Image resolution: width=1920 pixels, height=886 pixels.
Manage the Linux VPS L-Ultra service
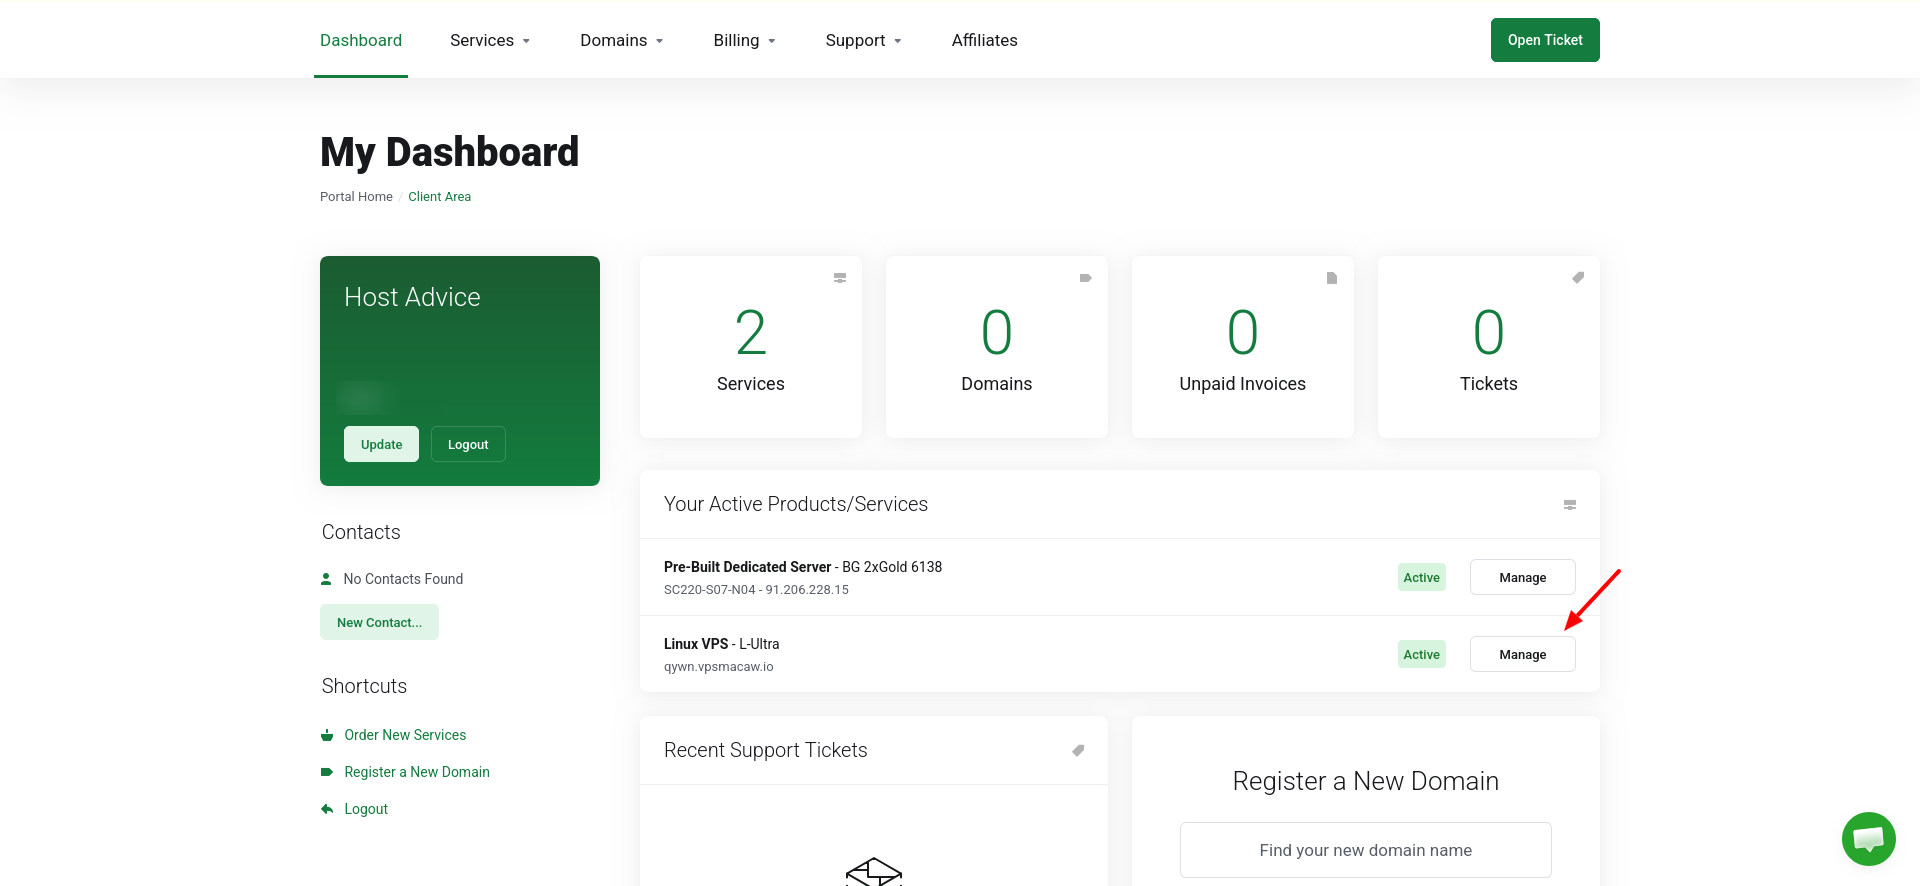pos(1523,654)
